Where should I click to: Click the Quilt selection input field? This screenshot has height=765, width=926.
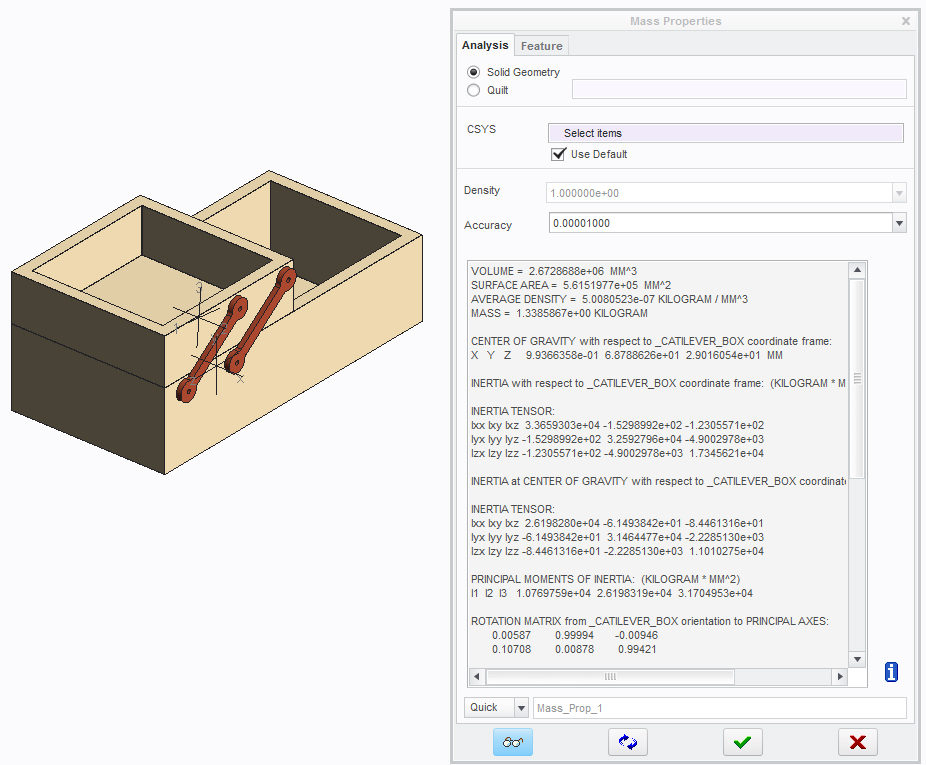click(x=739, y=89)
